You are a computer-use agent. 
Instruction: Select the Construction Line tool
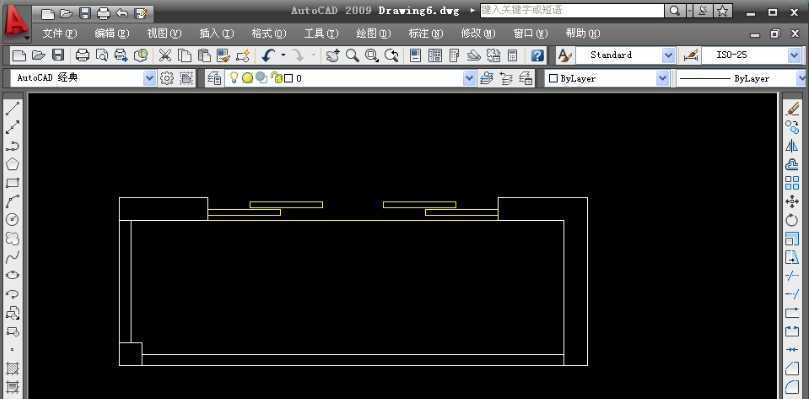12,127
